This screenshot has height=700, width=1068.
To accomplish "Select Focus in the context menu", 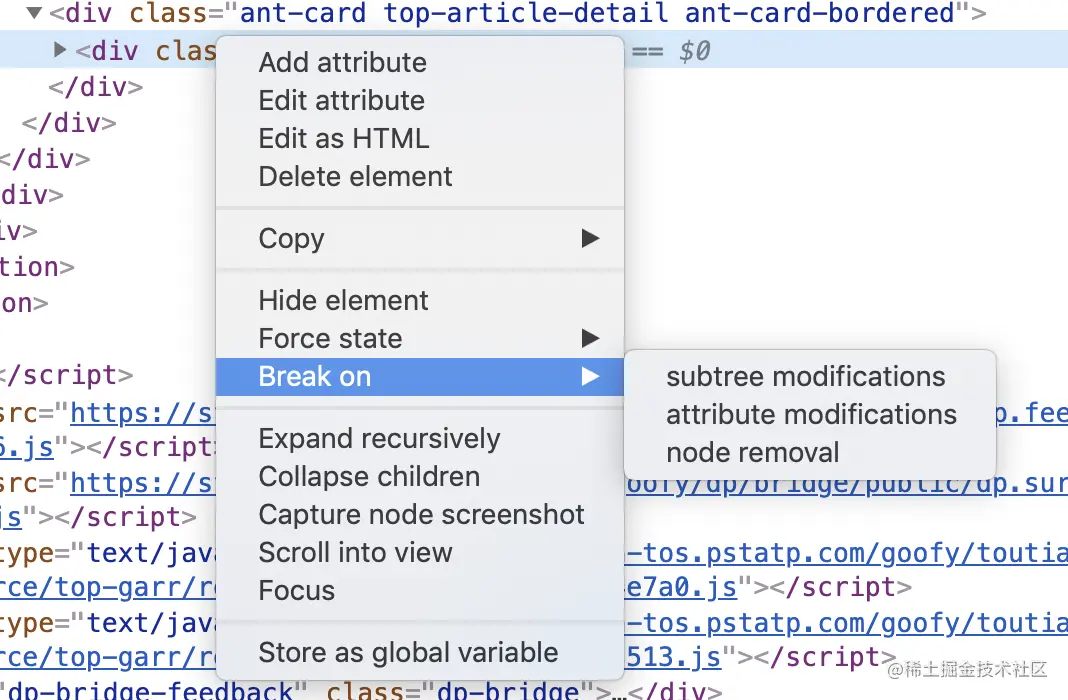I will (420, 591).
